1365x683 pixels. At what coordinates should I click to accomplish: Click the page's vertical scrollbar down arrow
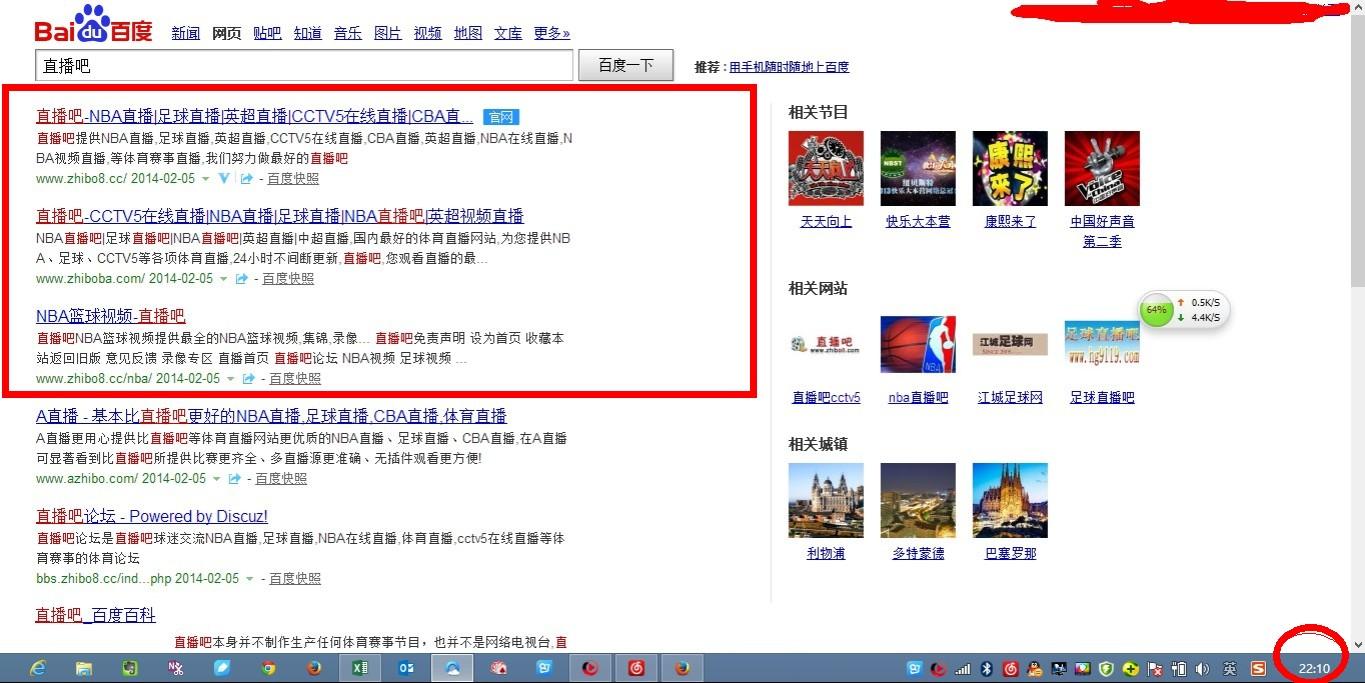tap(1357, 644)
